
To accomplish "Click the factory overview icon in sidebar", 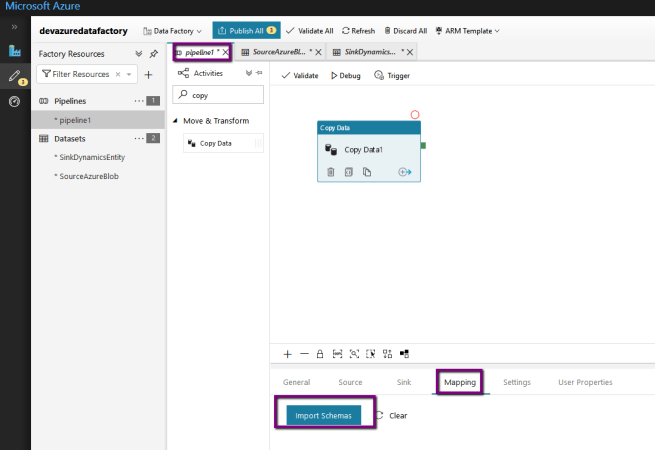I will pos(14,51).
